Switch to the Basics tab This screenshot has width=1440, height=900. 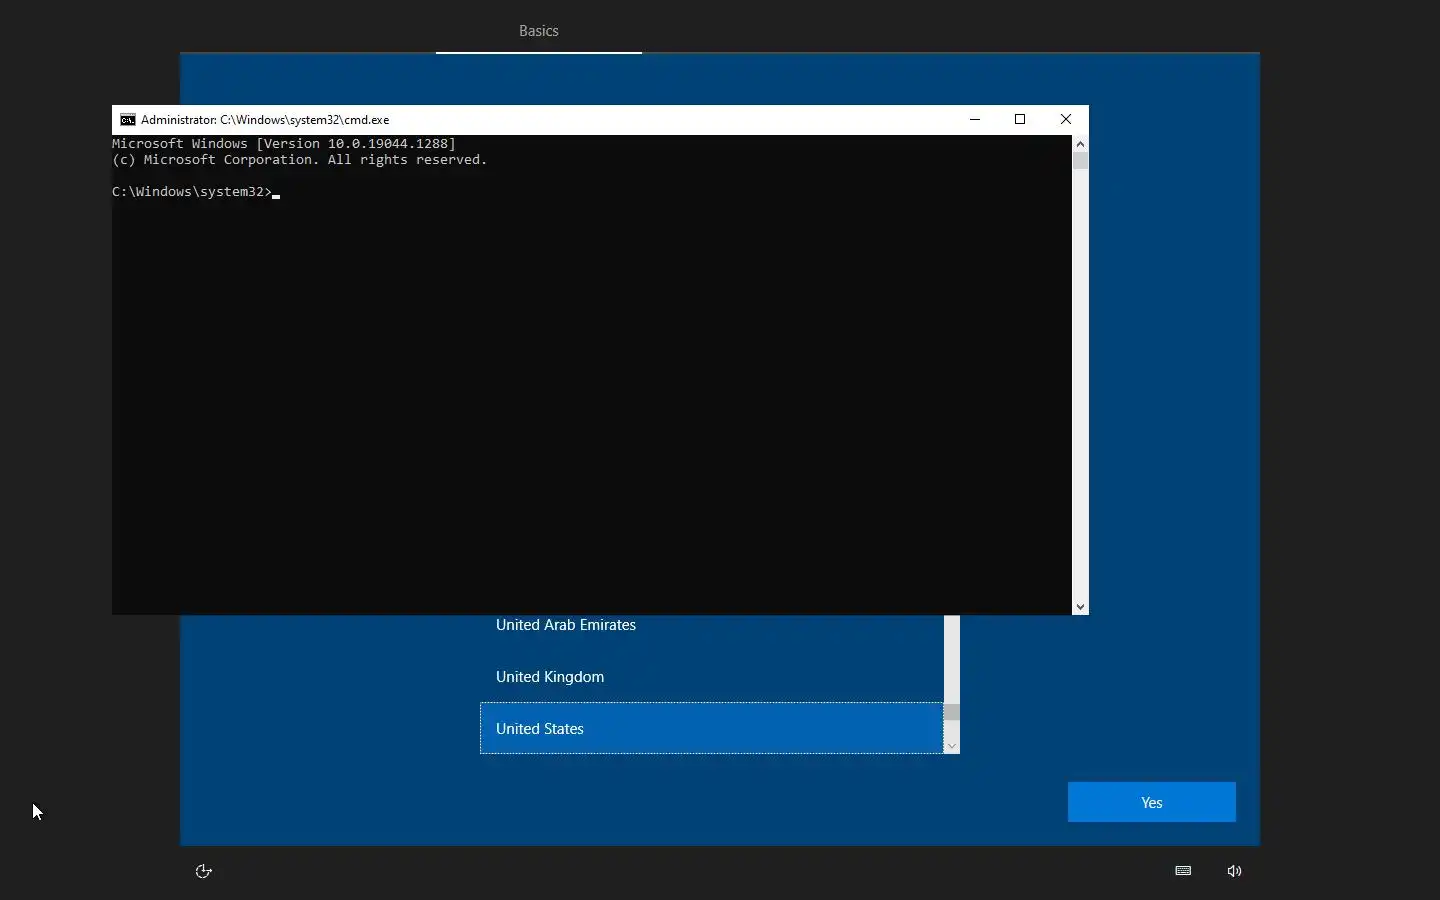539,31
